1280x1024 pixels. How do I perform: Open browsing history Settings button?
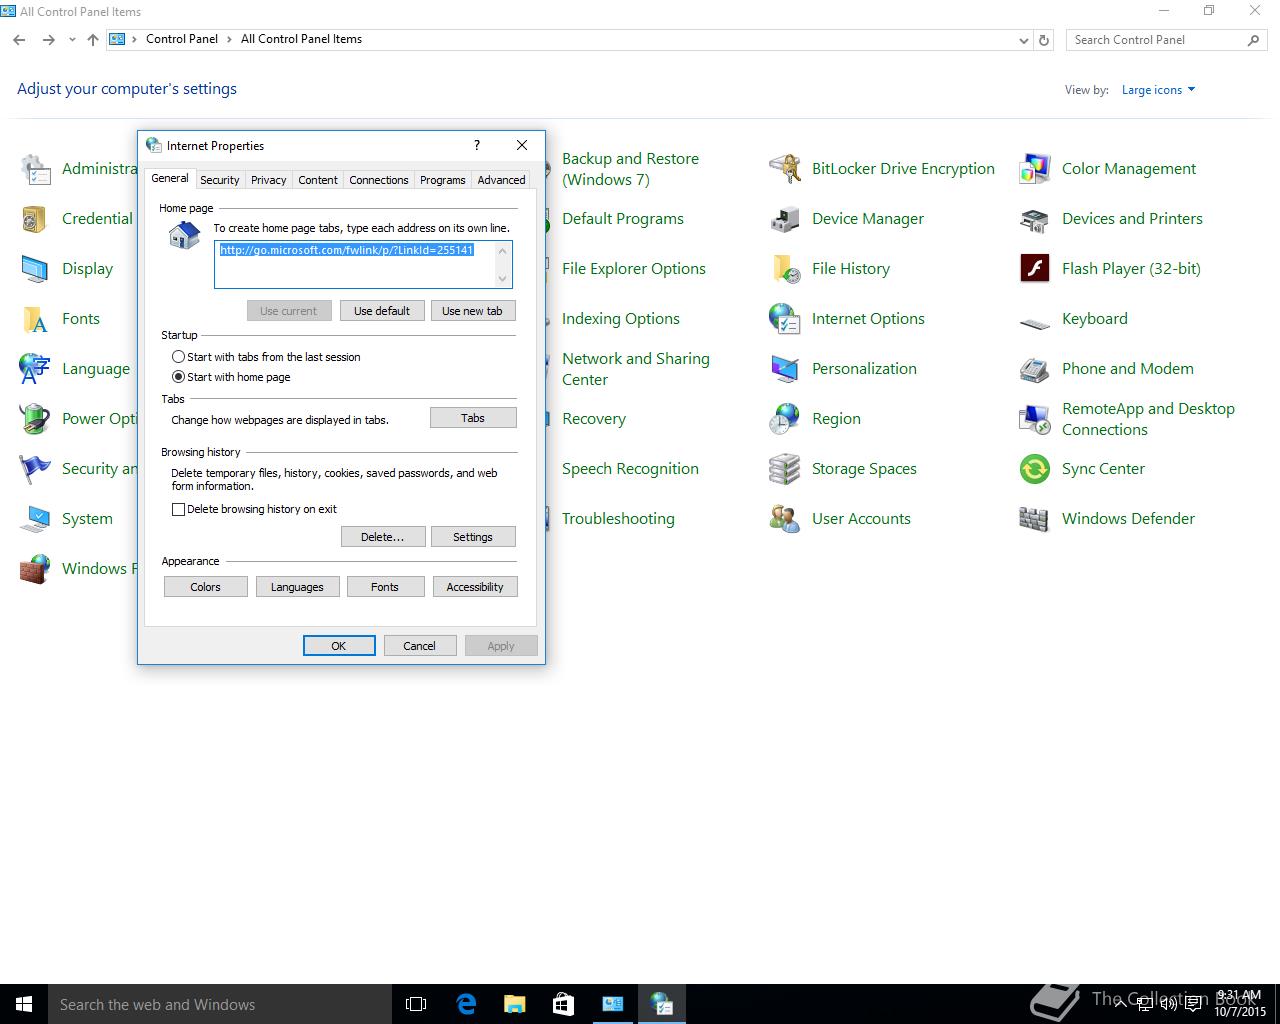[x=473, y=537]
